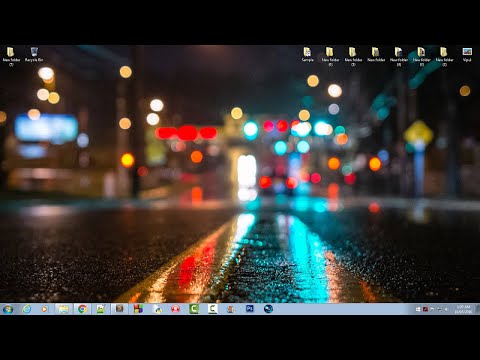Open Windows Media Player taskbar icon
The image size is (480, 360).
pos(44,309)
